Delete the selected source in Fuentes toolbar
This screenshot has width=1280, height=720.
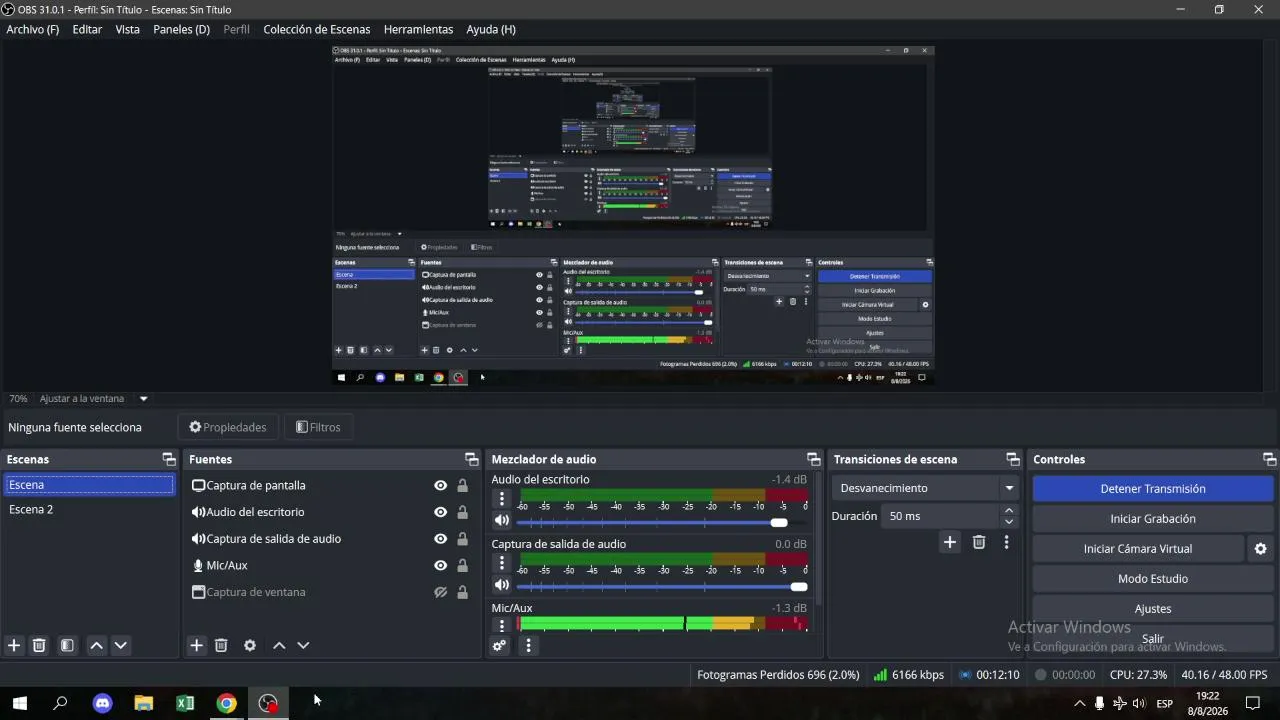point(221,645)
